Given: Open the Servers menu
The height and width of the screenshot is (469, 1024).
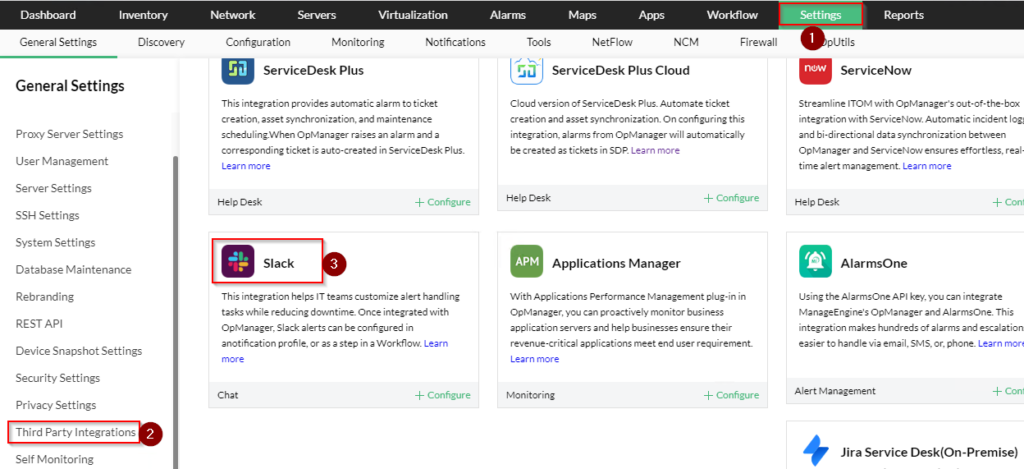Looking at the screenshot, I should pyautogui.click(x=317, y=15).
